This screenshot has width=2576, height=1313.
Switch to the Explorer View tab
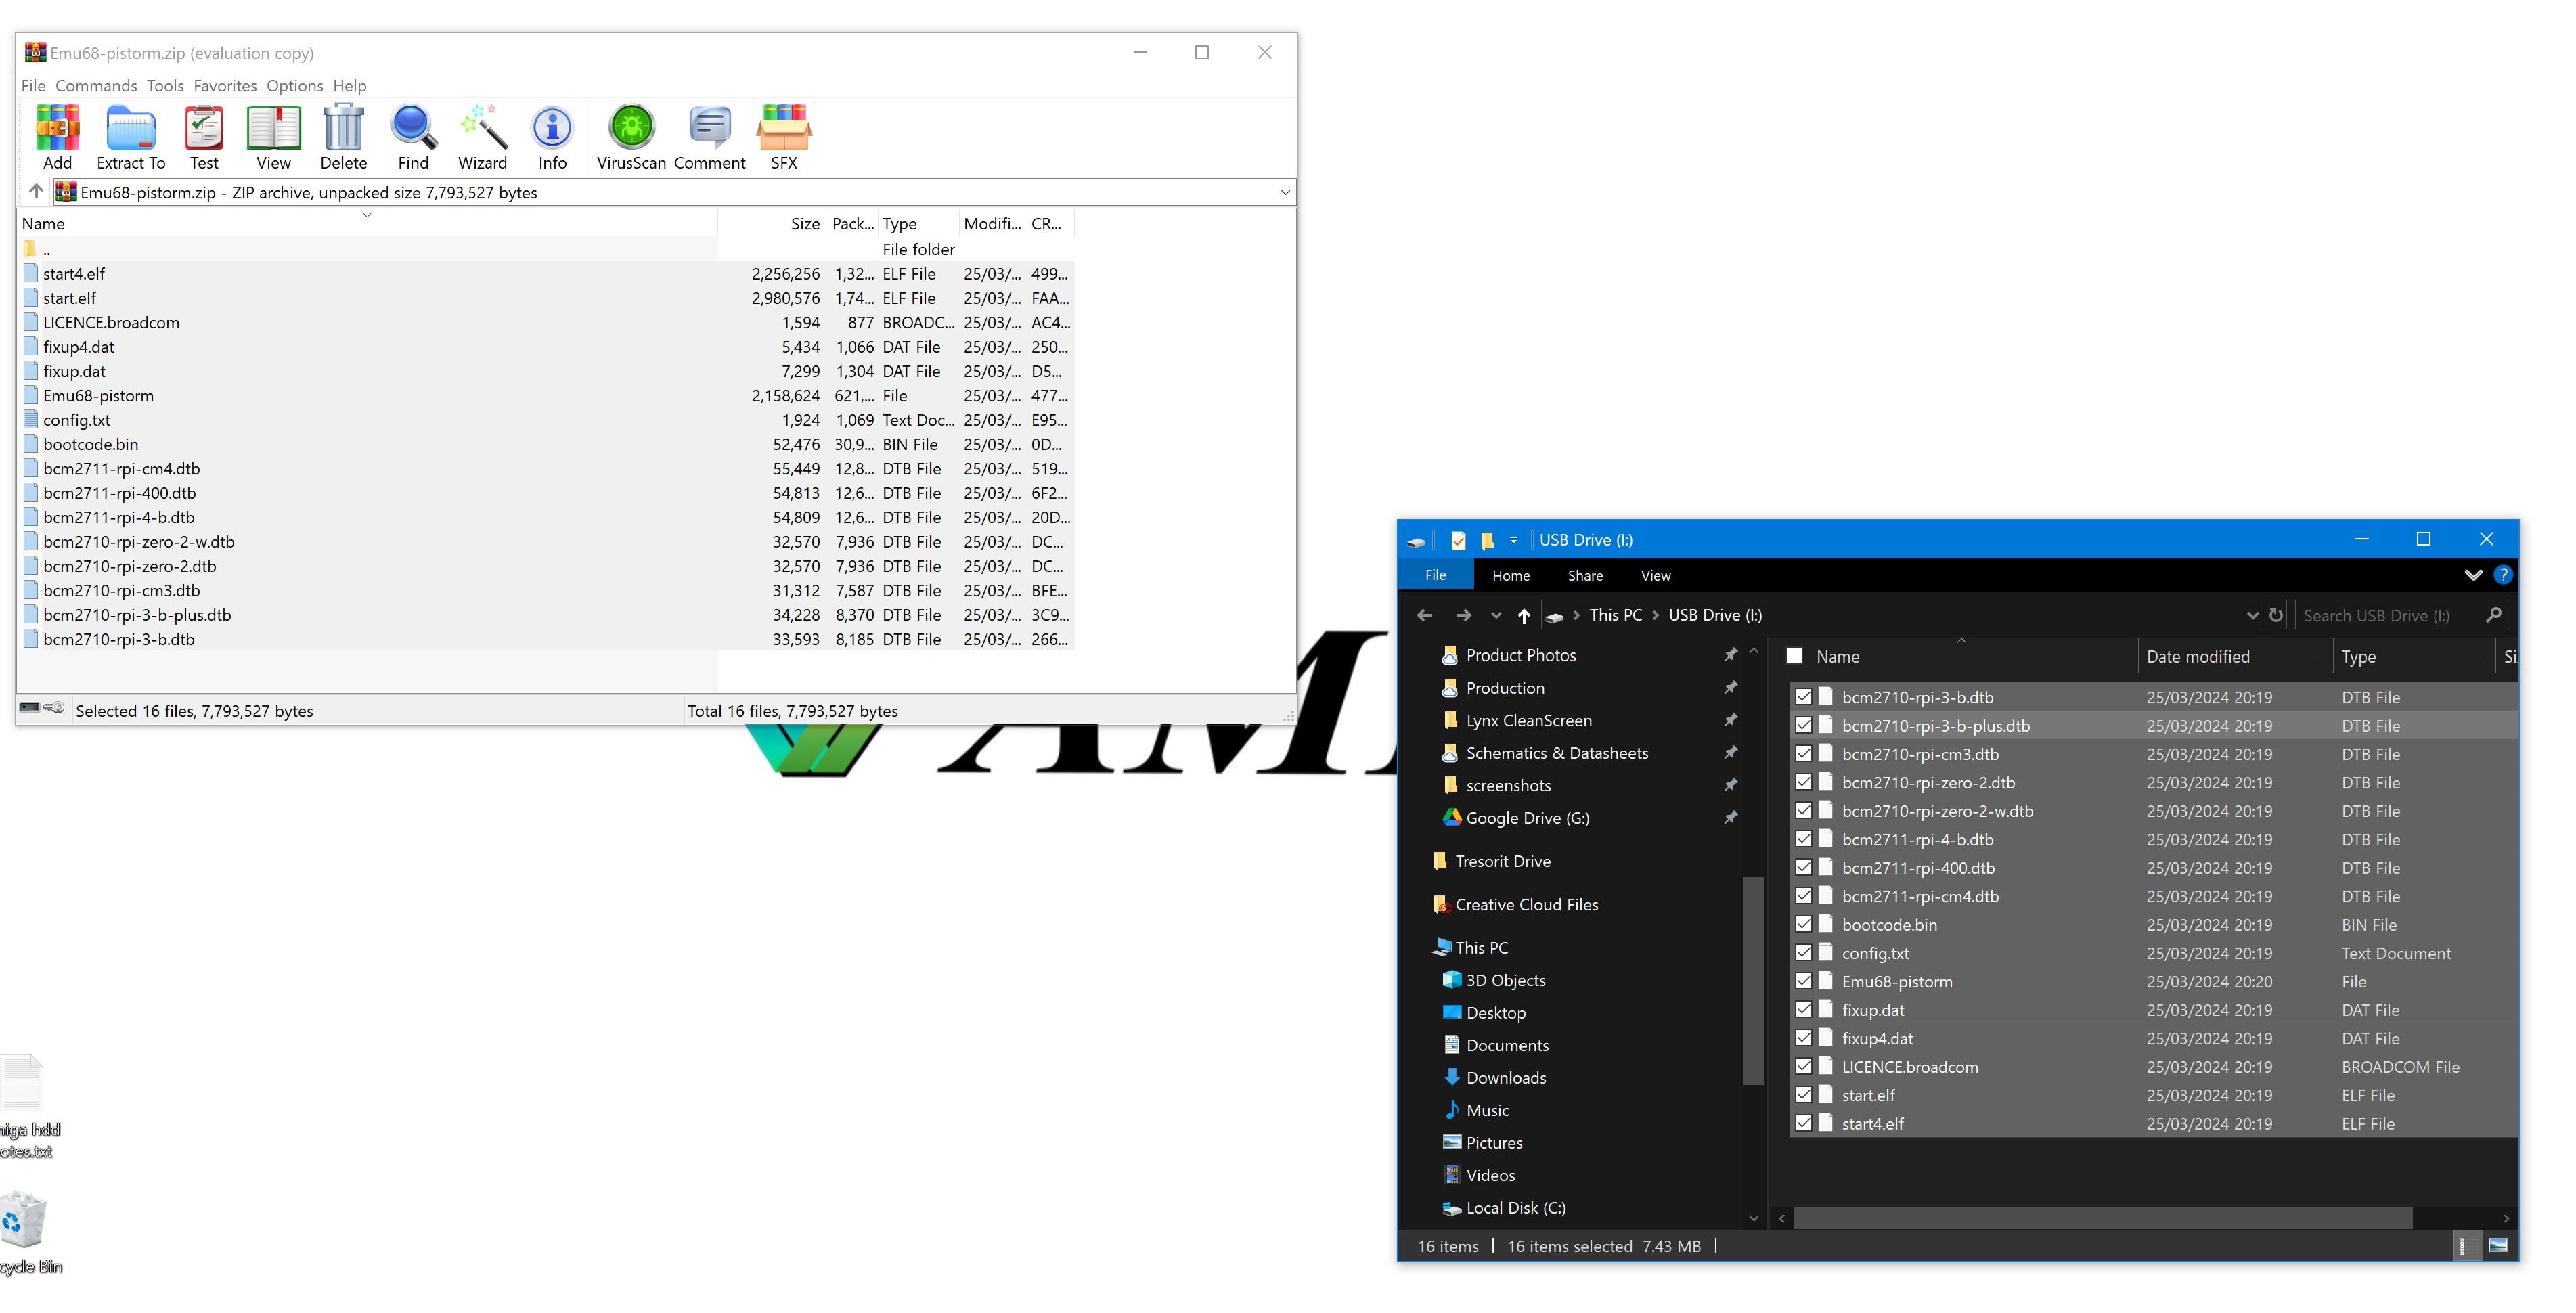point(1655,575)
